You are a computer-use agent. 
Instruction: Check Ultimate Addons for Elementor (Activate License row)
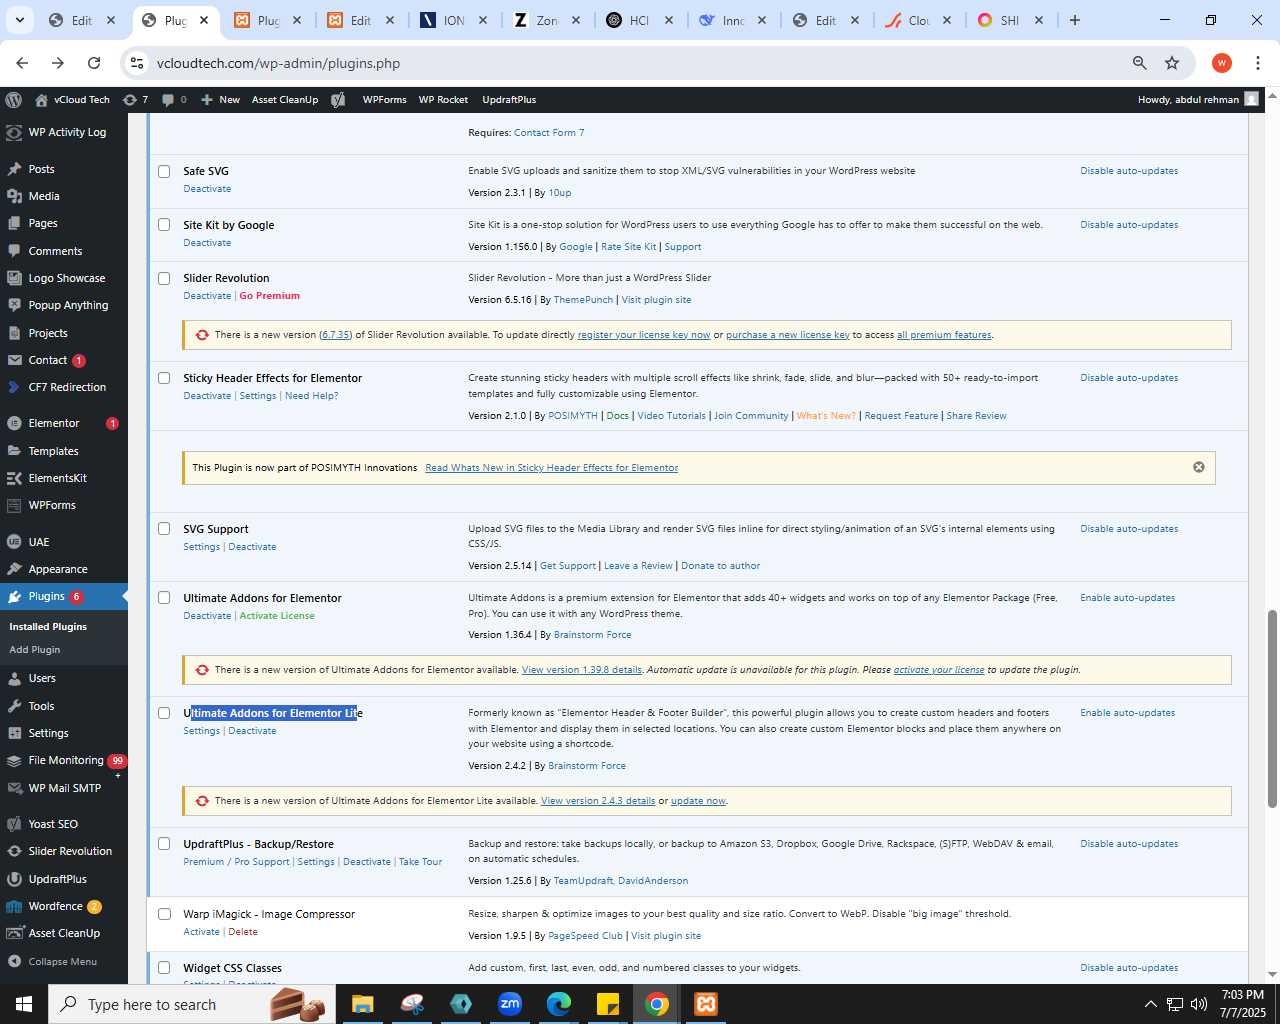[164, 598]
